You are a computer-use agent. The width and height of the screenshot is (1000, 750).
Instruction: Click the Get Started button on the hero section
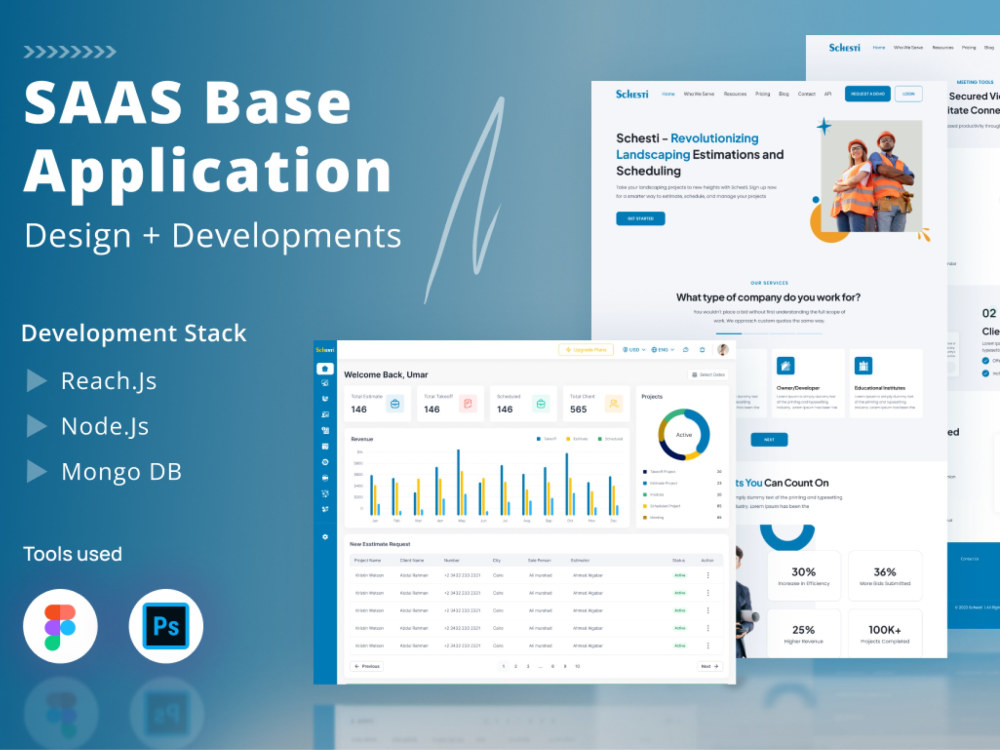(640, 218)
